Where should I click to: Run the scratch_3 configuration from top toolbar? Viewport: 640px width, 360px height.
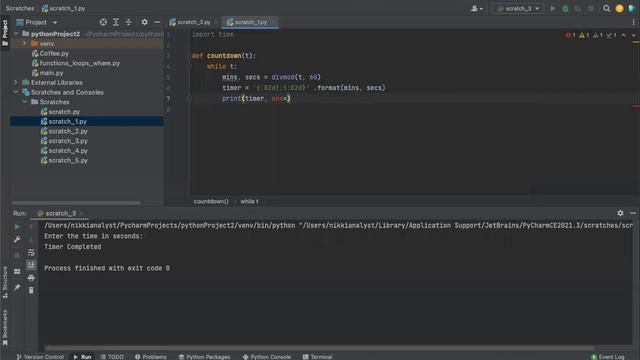coord(553,9)
